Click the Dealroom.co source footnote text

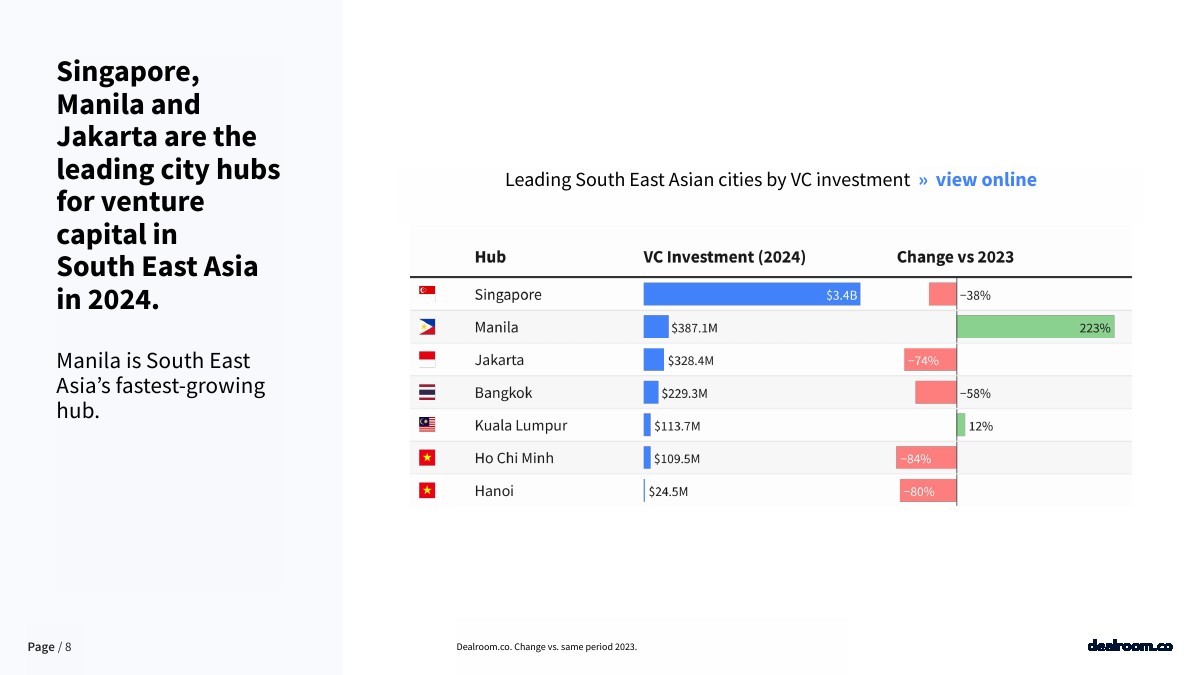[x=546, y=647]
